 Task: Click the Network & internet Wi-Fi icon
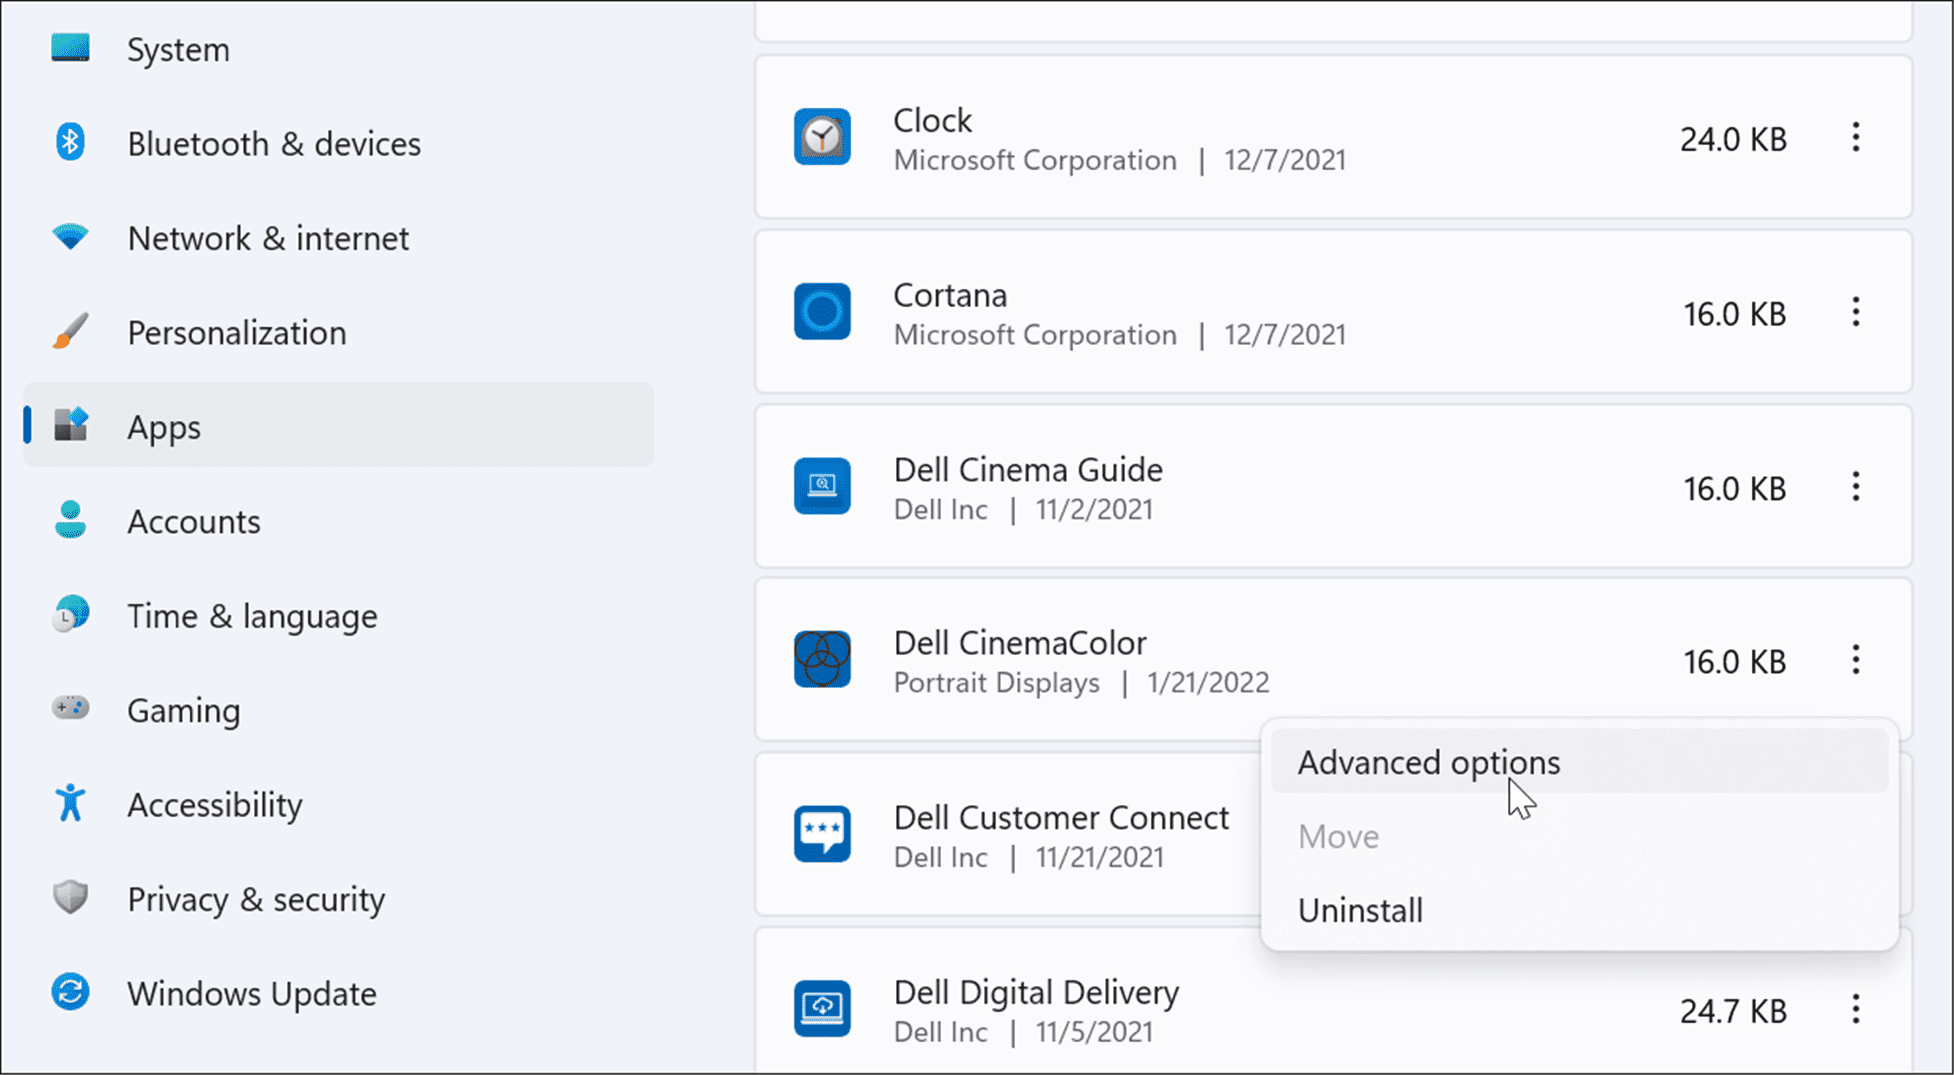pos(70,237)
